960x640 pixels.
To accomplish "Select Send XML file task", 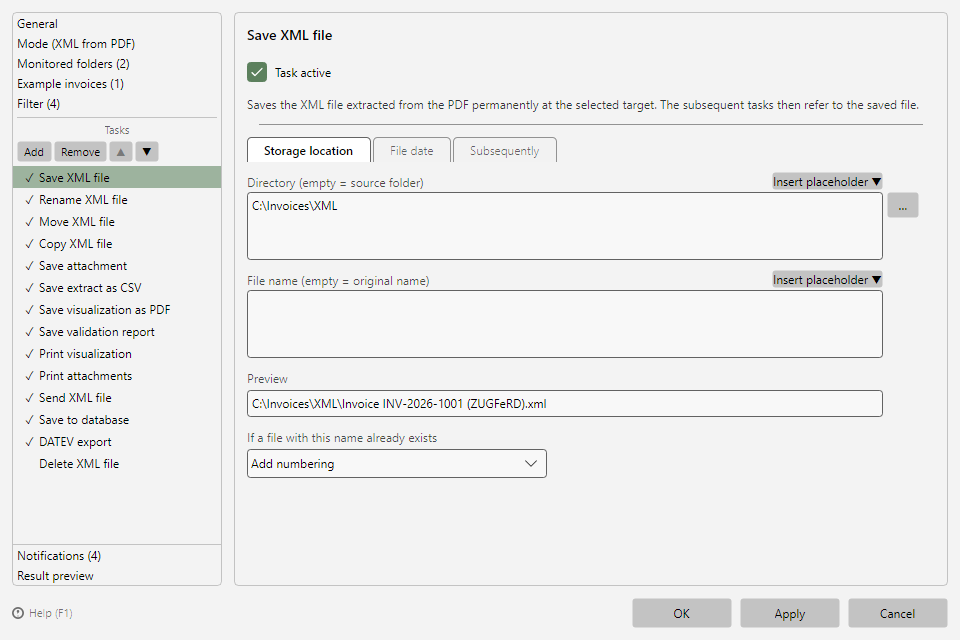I will (117, 397).
